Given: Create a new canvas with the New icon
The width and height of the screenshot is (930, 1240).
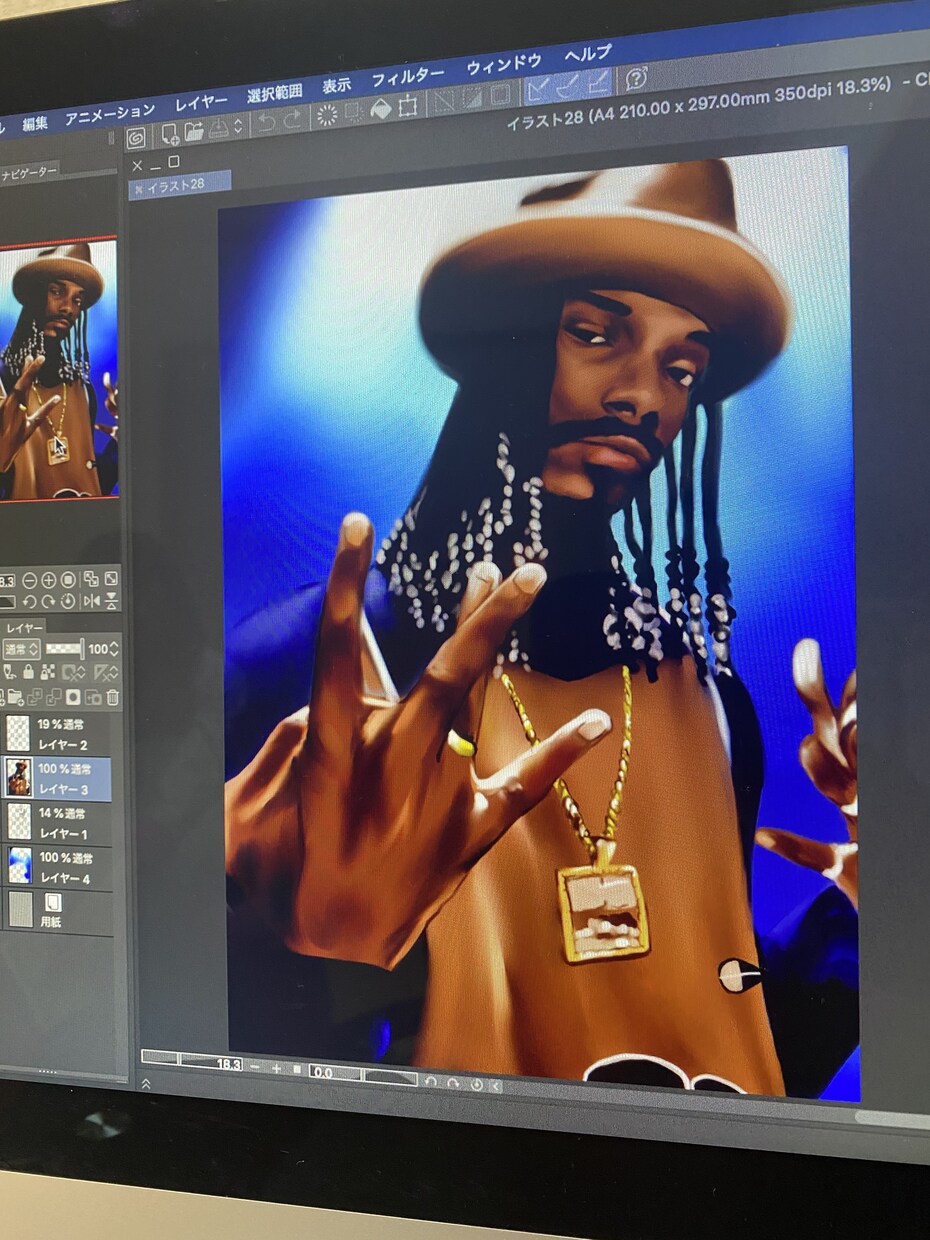Looking at the screenshot, I should coord(170,132).
